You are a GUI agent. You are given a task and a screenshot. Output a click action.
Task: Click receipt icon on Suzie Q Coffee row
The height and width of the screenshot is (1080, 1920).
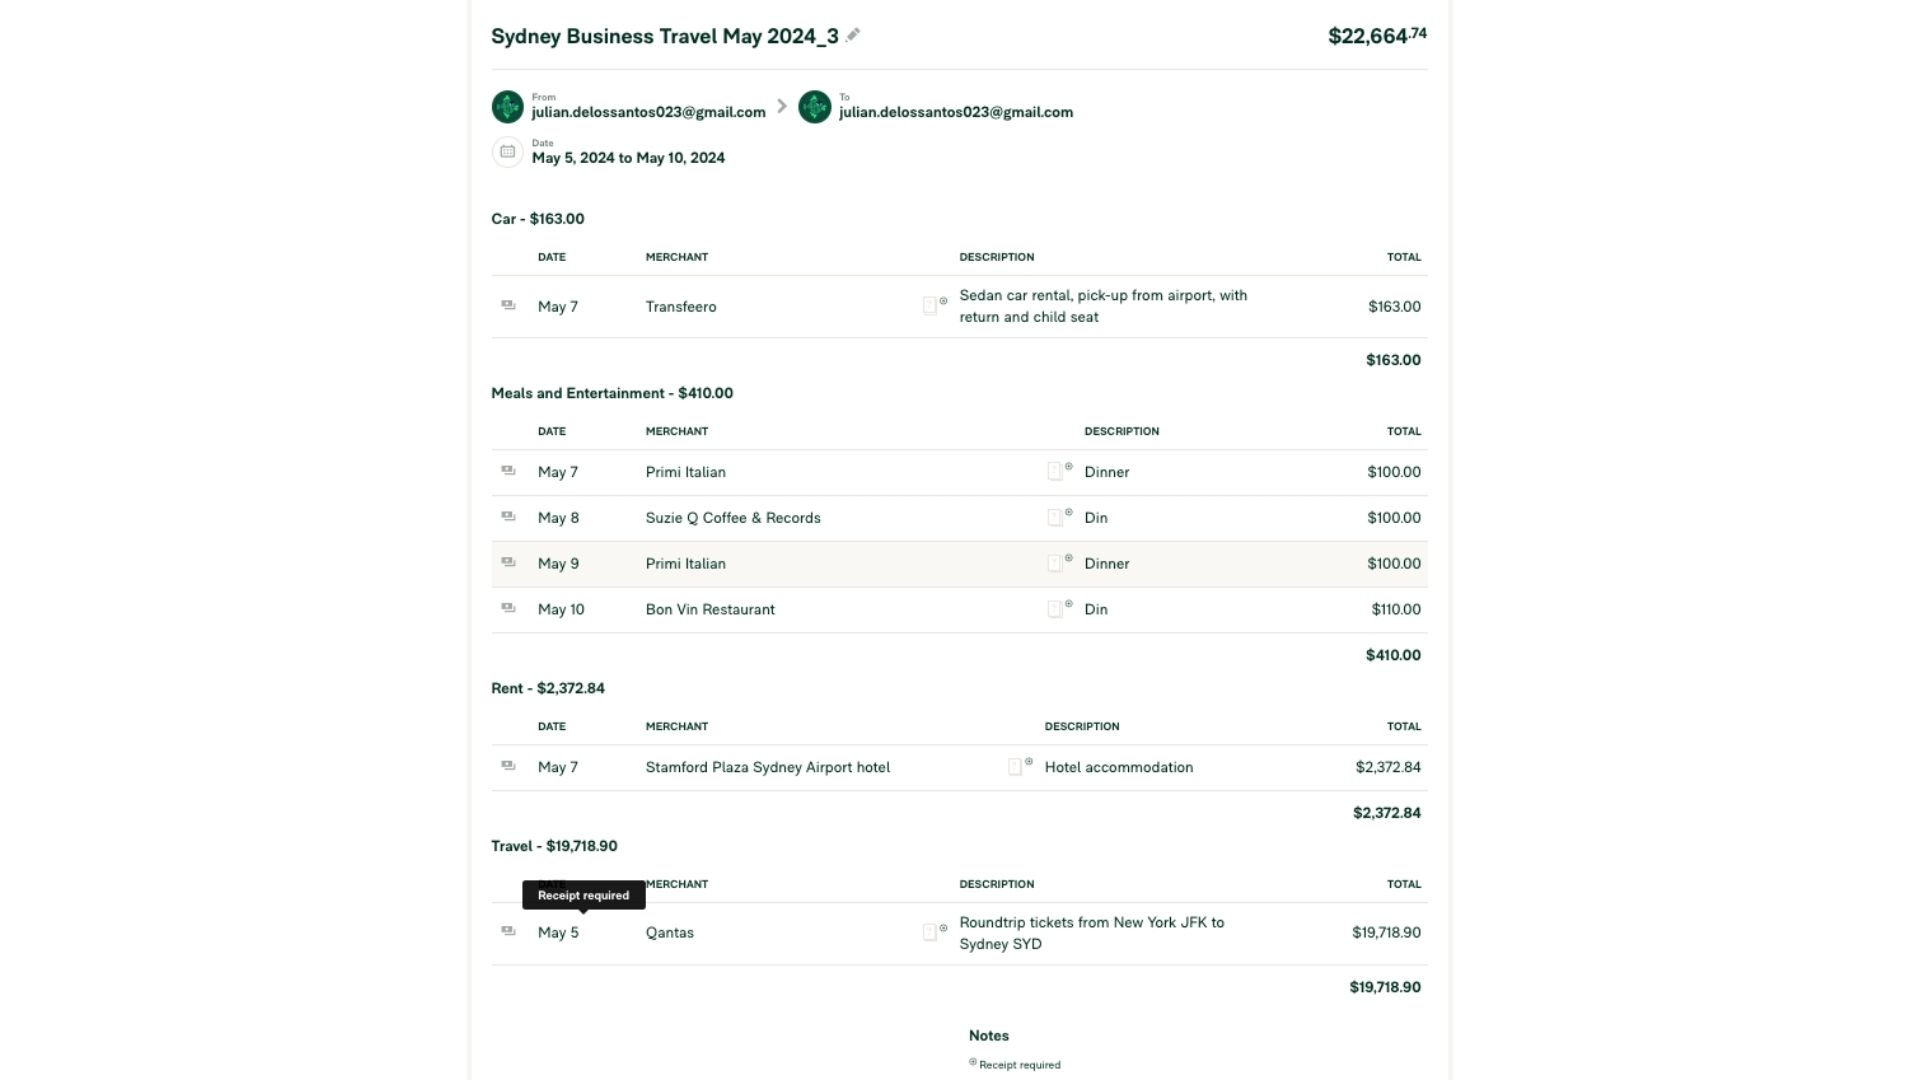1054,518
